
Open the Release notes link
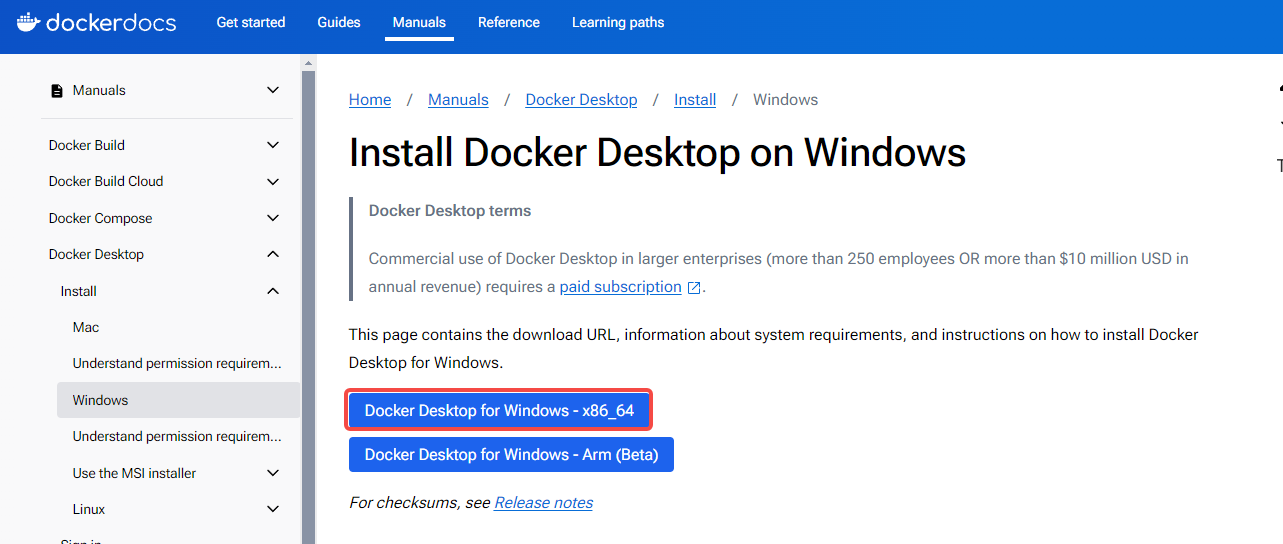[x=544, y=502]
